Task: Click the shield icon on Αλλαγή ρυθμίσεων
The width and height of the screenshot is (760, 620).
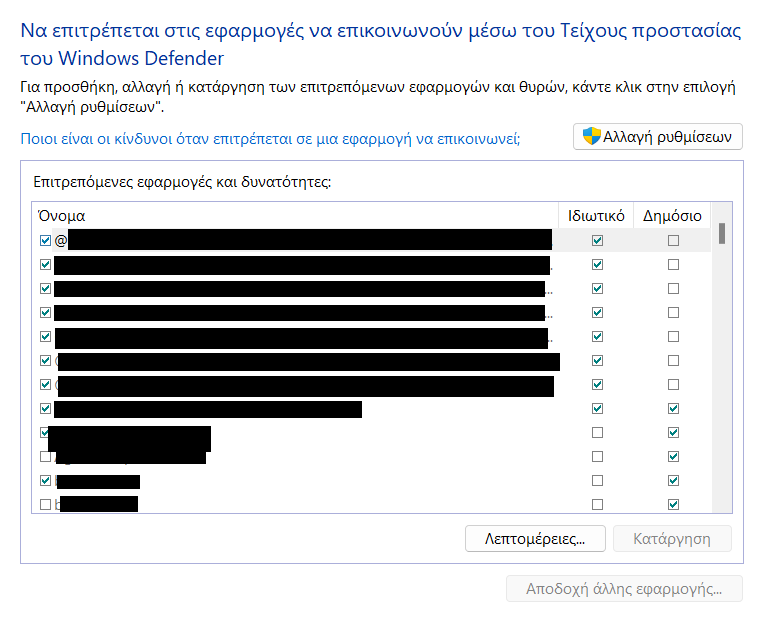Action: (x=591, y=136)
